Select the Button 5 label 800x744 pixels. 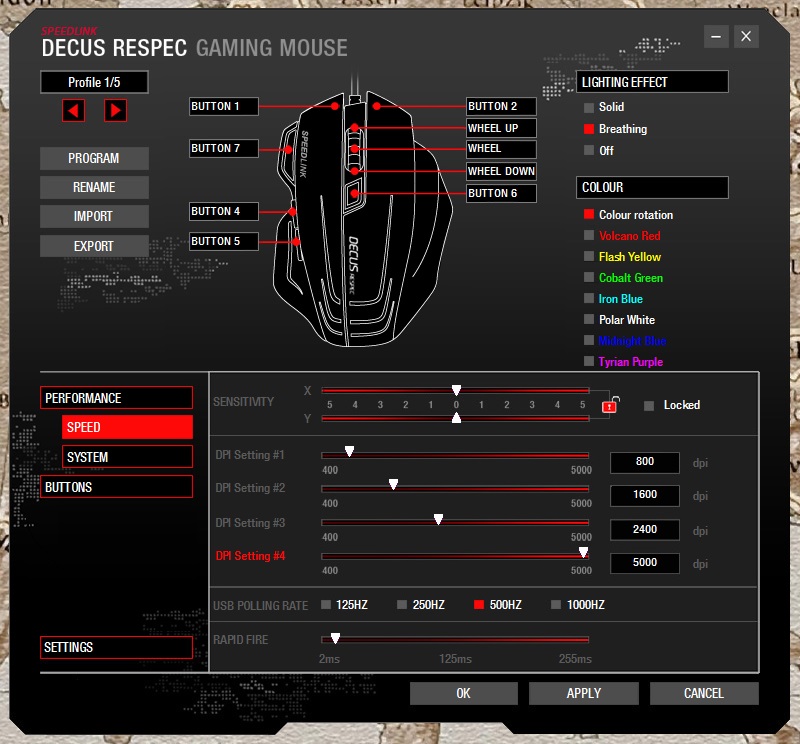[x=223, y=241]
